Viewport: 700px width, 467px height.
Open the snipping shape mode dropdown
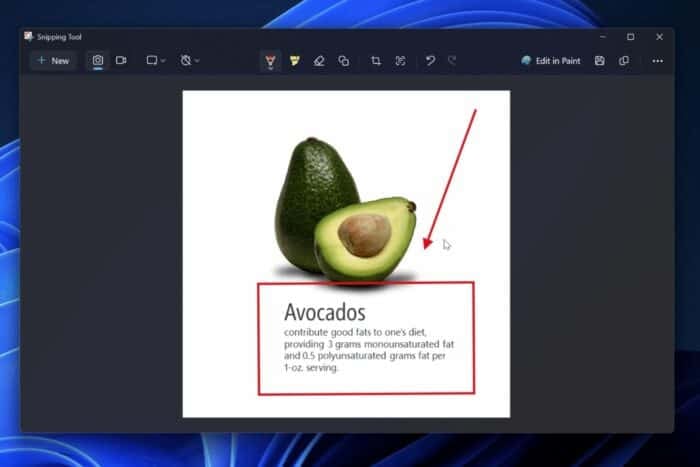156,60
